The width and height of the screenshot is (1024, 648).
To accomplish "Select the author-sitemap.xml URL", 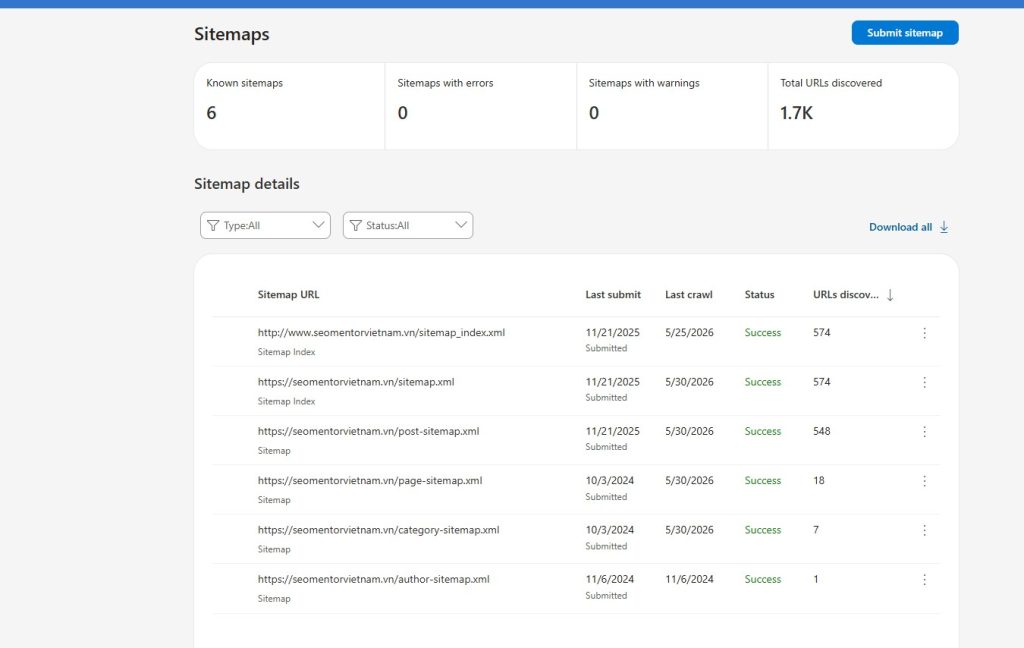I will click(374, 579).
